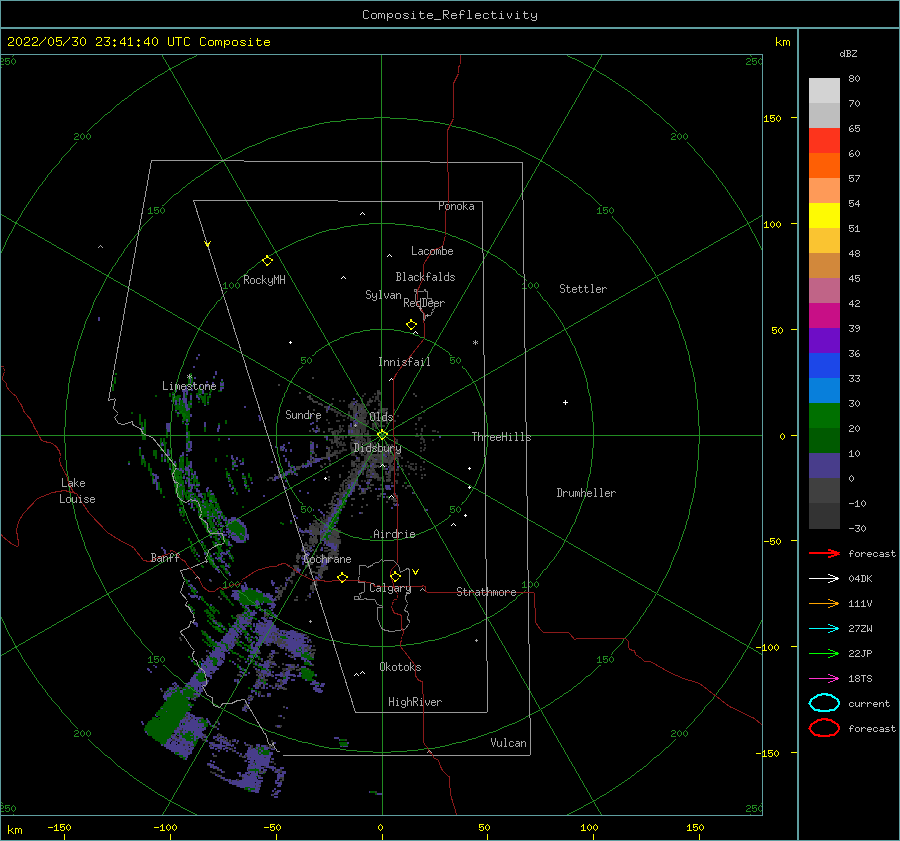Pick the bright yellow dBZ color swatch
The height and width of the screenshot is (841, 900).
[824, 216]
